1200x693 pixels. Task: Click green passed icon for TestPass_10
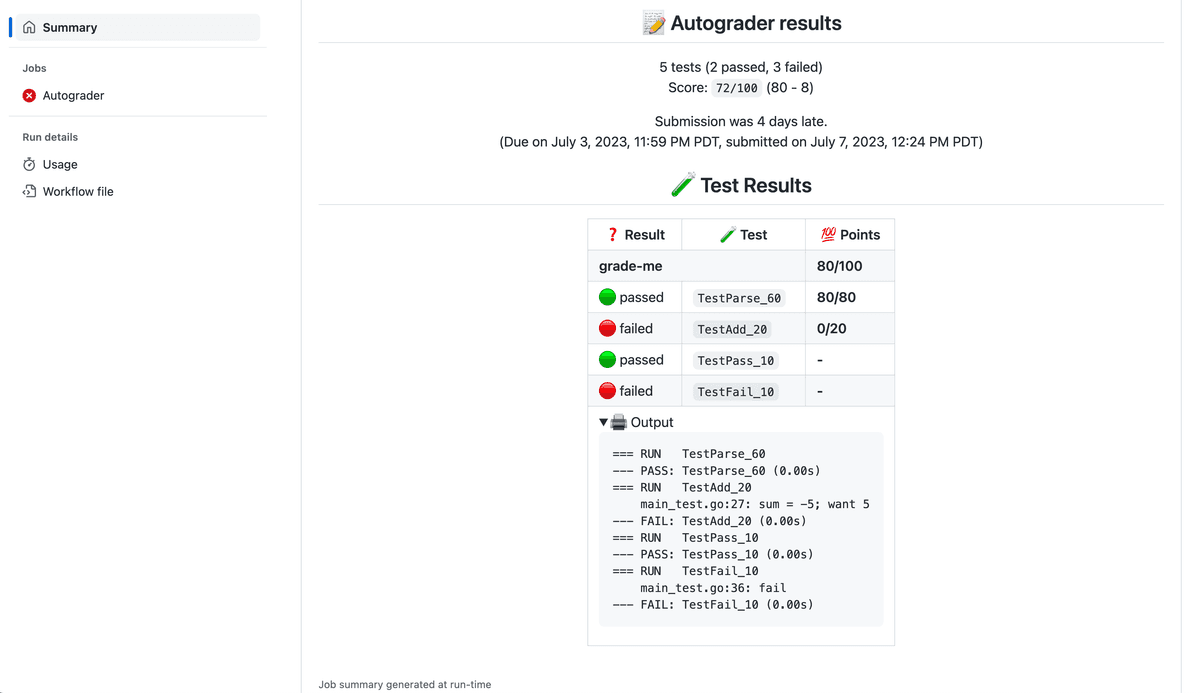click(607, 360)
